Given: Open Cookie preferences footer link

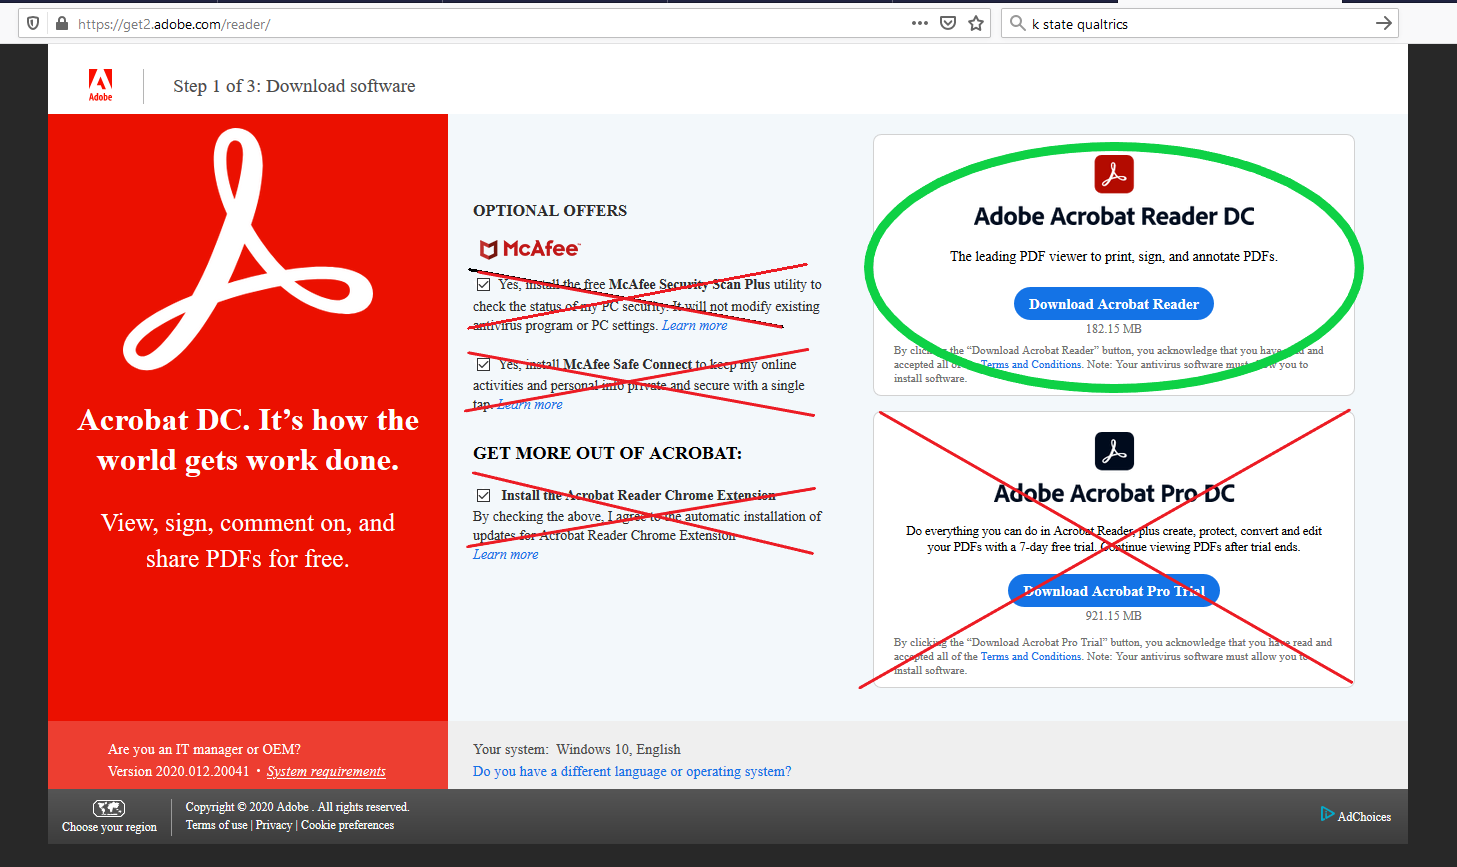Looking at the screenshot, I should tap(347, 825).
